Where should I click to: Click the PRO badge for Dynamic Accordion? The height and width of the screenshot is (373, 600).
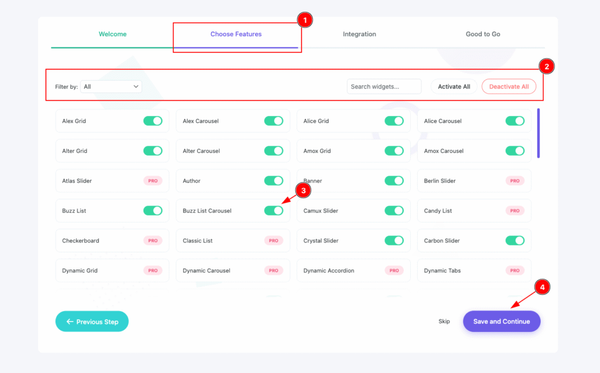click(394, 270)
